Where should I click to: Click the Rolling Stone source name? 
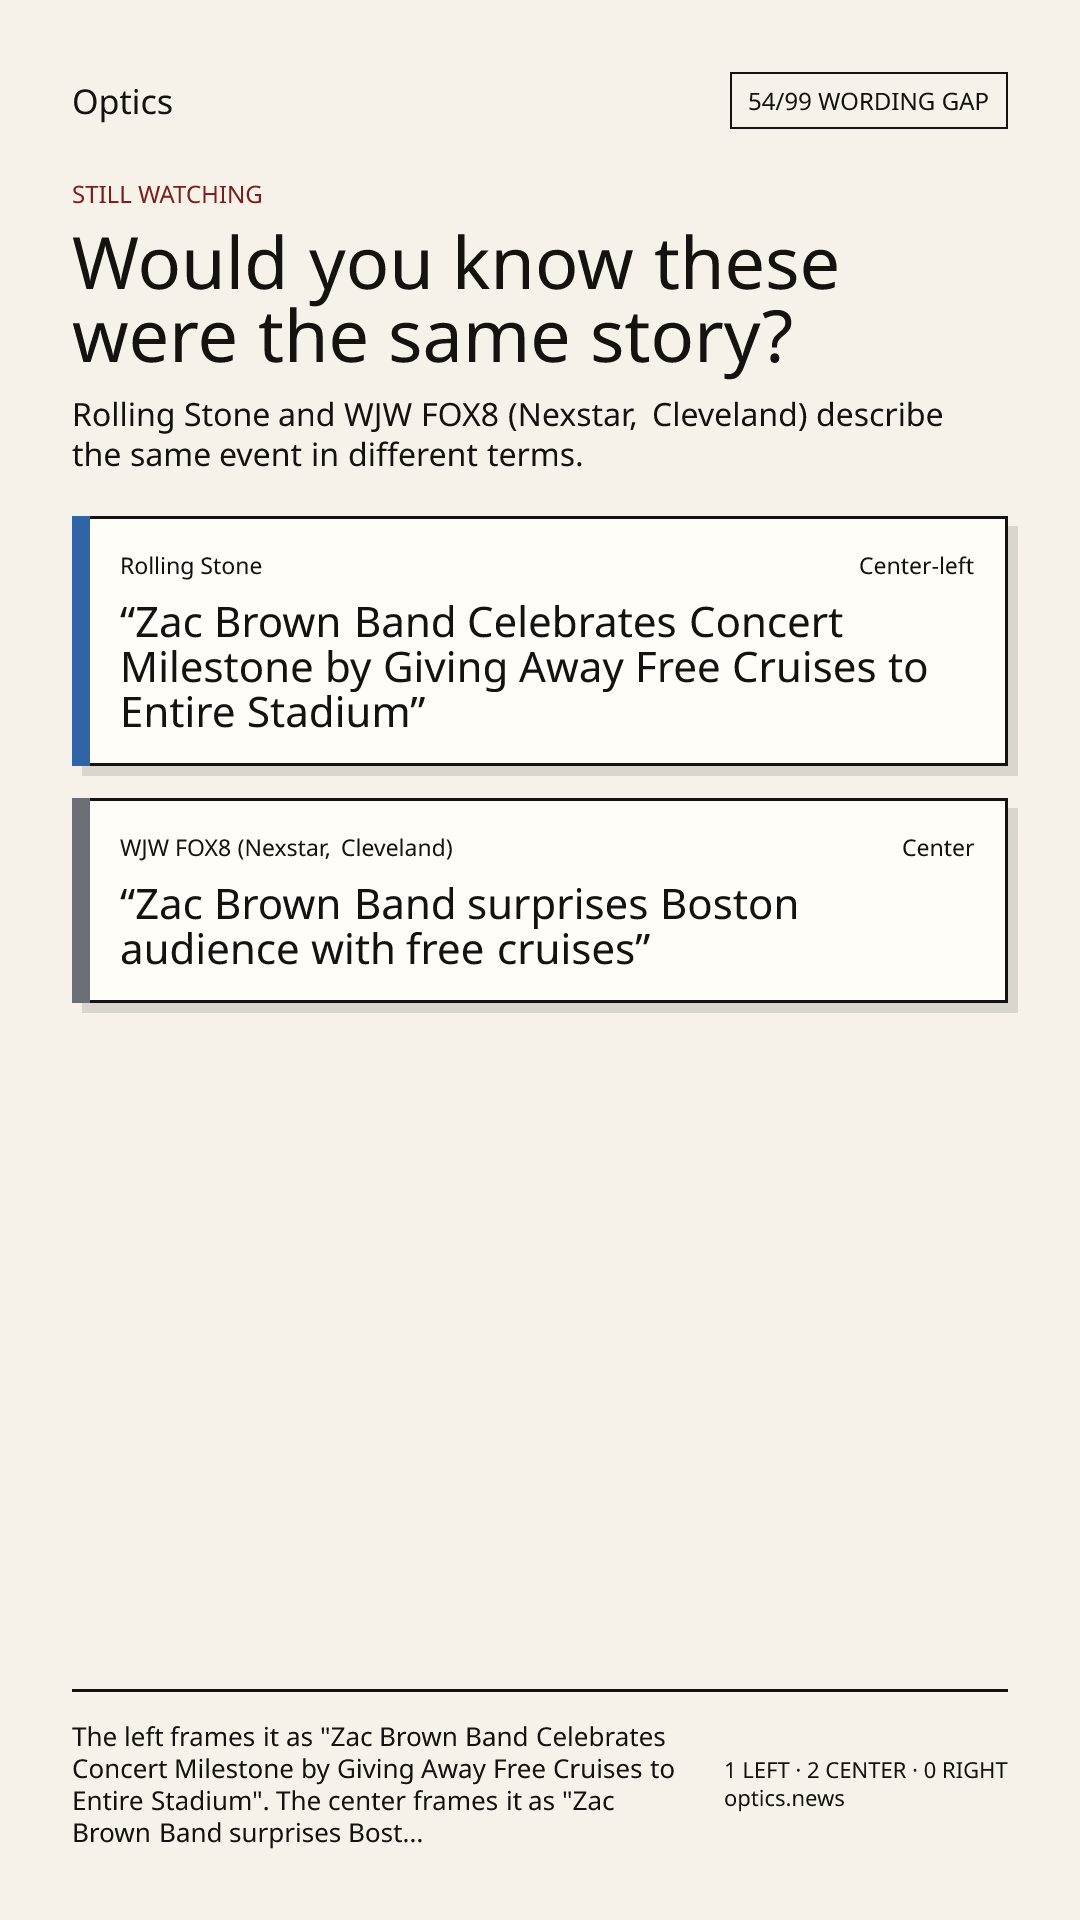[x=191, y=566]
